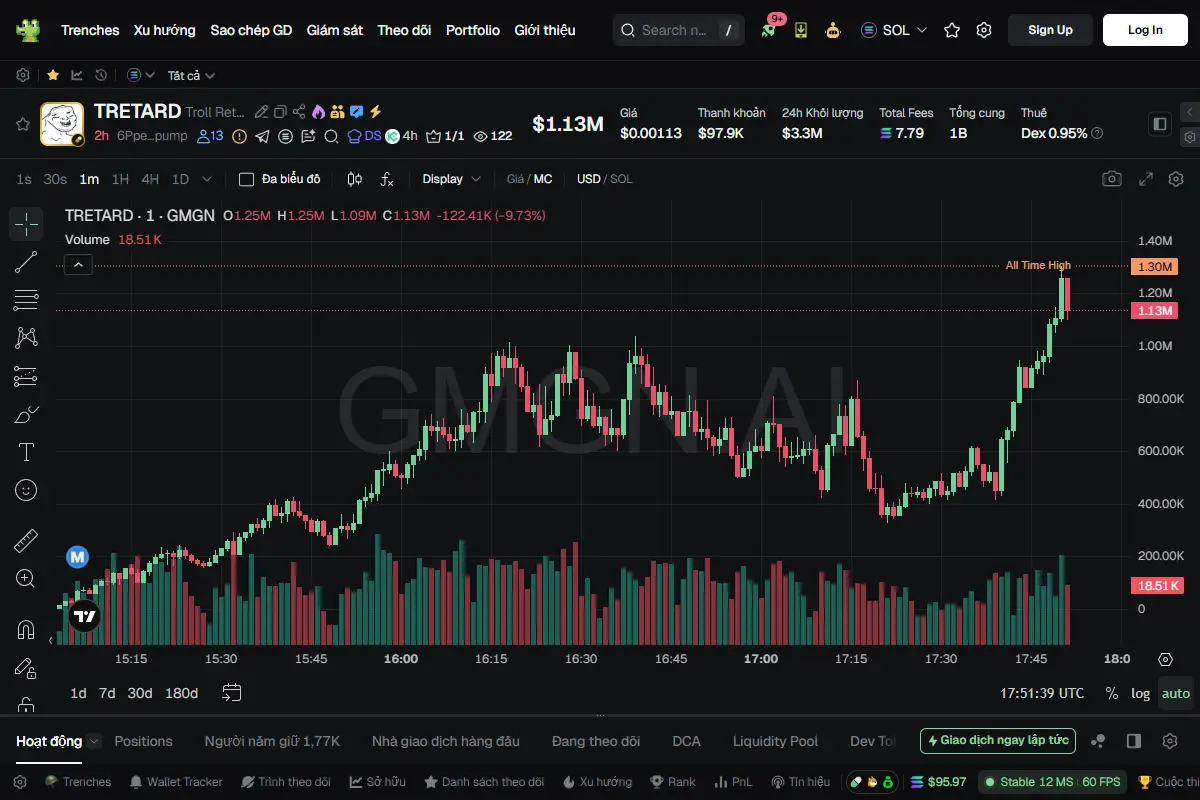Select the ruler measure tool
The height and width of the screenshot is (800, 1200).
26,541
